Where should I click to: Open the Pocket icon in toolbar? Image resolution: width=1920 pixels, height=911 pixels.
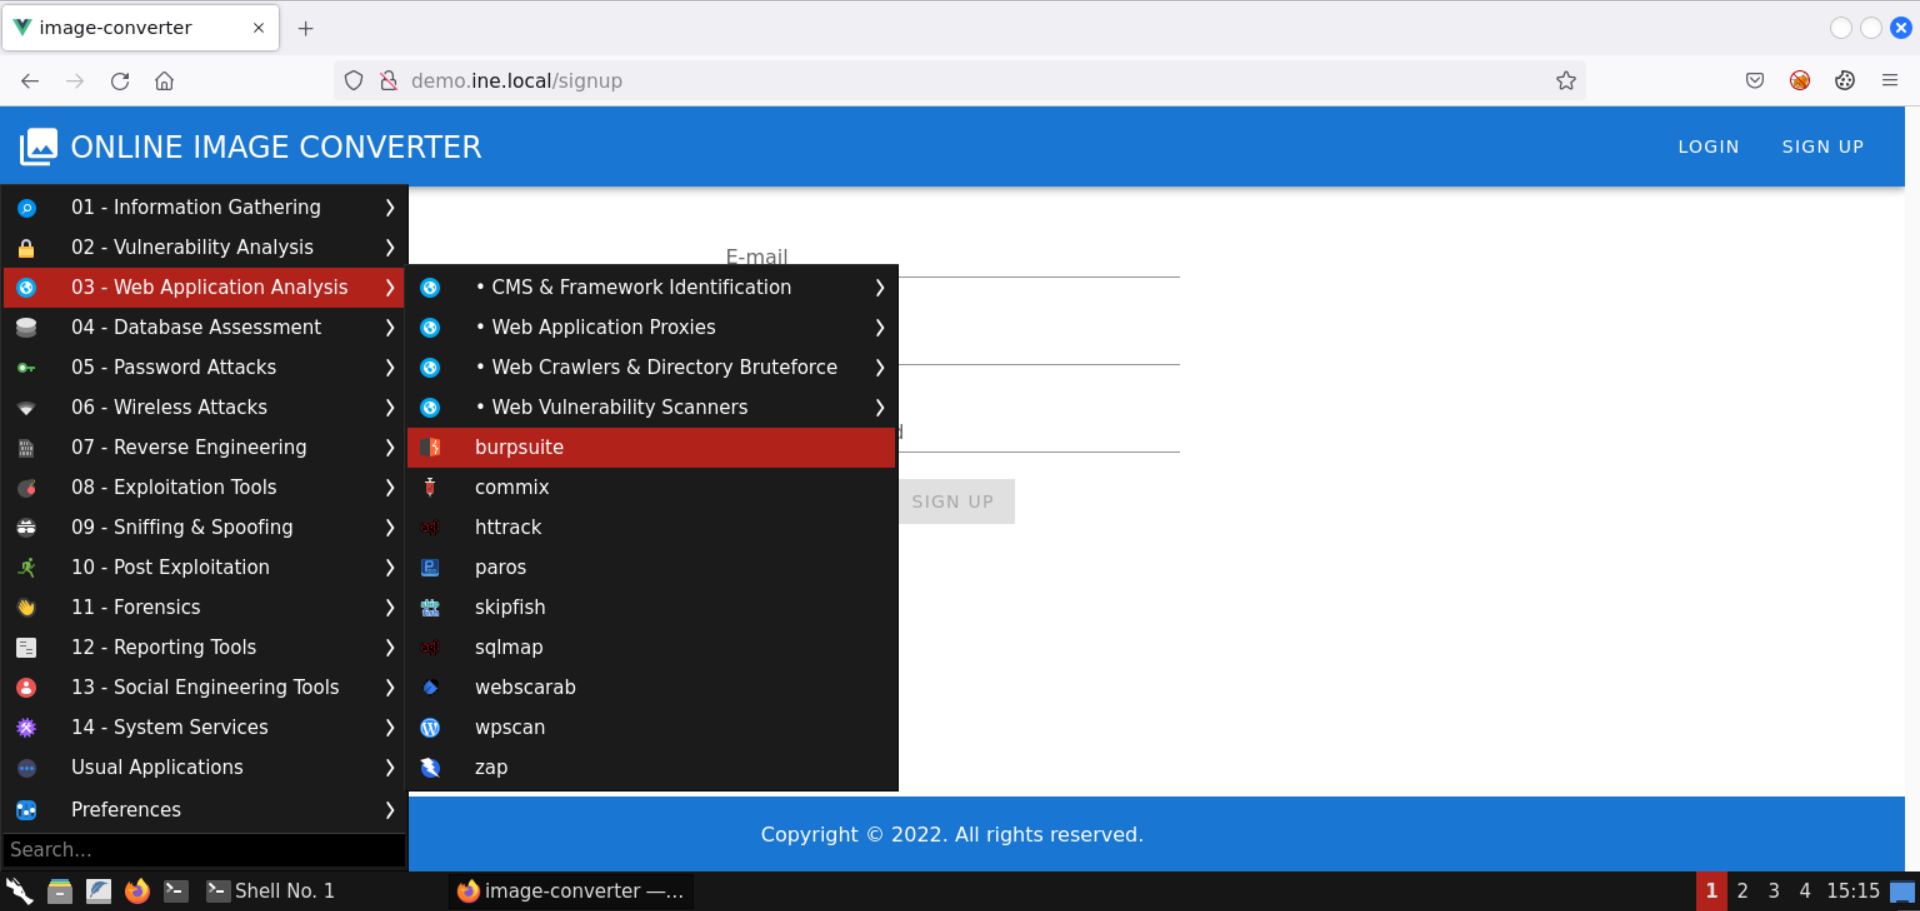pyautogui.click(x=1755, y=81)
